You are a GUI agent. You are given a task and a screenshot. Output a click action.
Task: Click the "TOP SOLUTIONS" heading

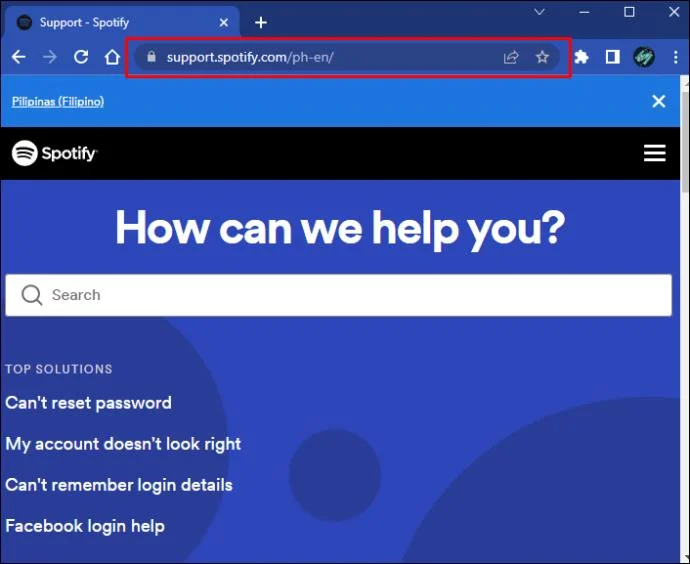[x=59, y=369]
